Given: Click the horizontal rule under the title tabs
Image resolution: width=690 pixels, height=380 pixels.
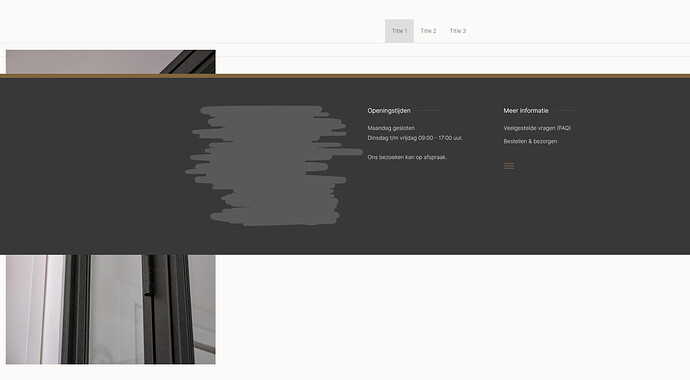Looking at the screenshot, I should [345, 43].
